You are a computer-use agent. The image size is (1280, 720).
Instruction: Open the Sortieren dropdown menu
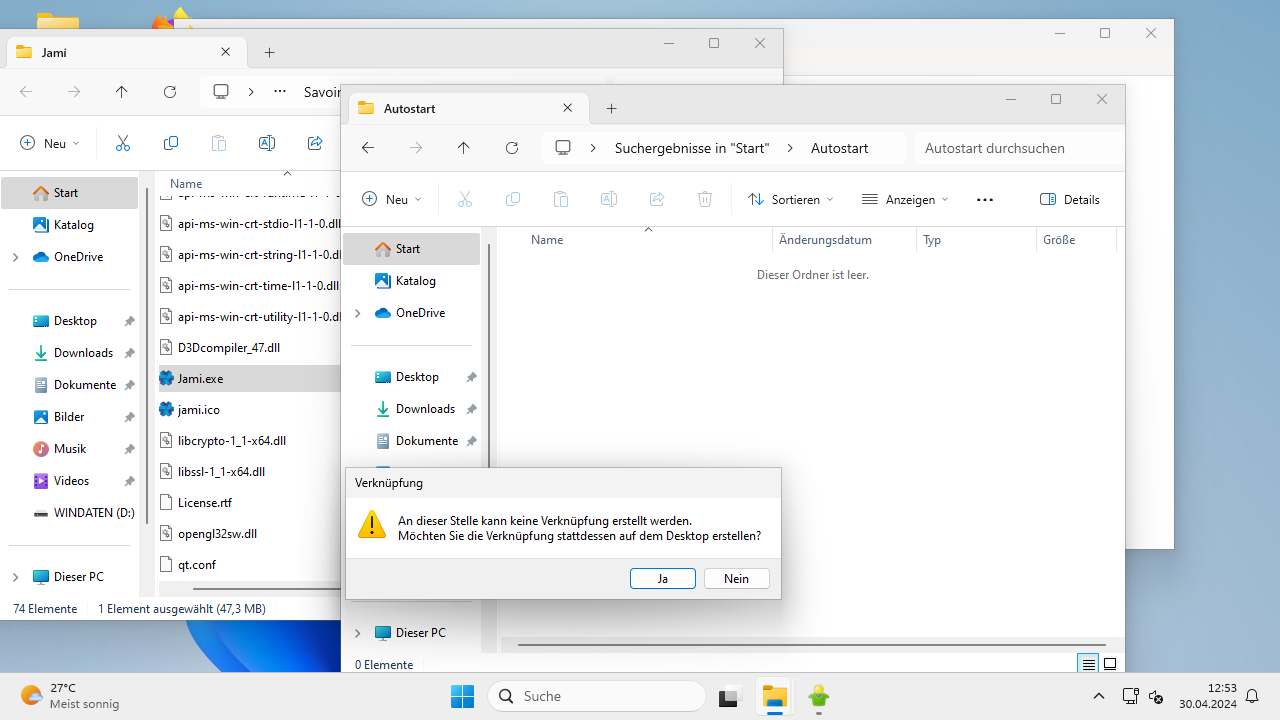(791, 199)
